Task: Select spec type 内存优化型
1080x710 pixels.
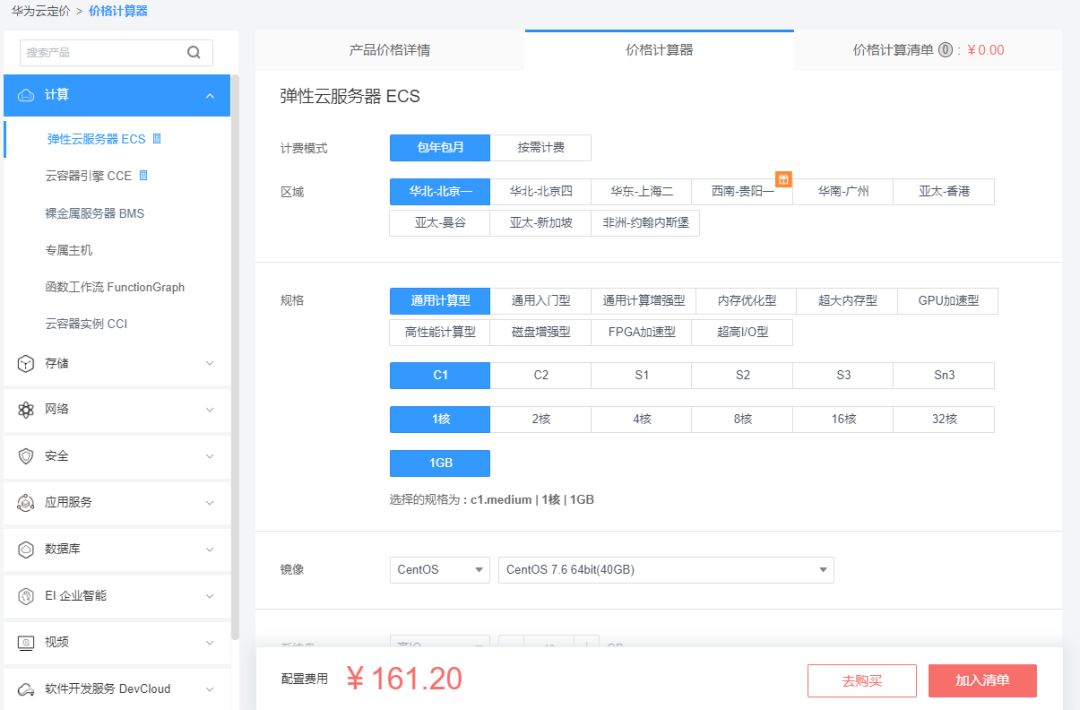Action: [747, 301]
